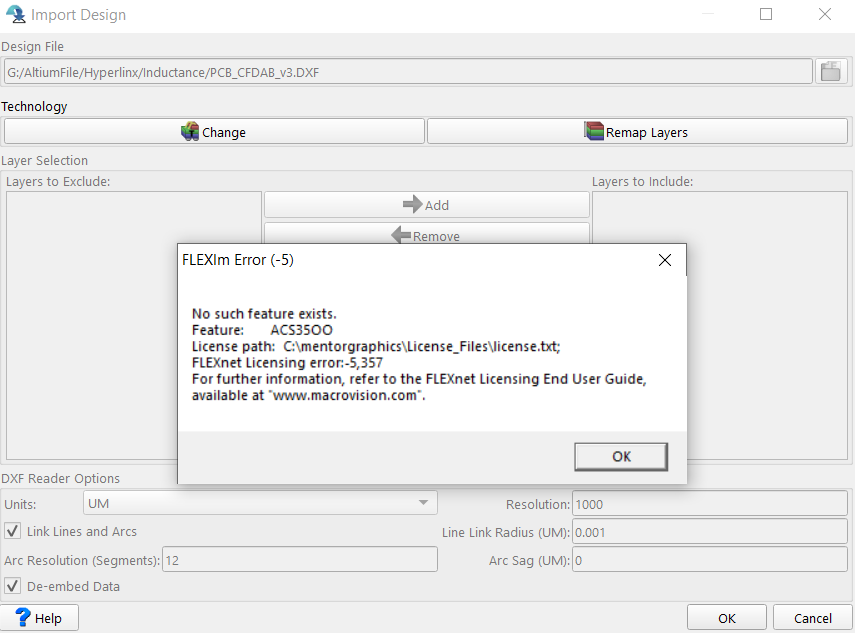Viewport: 855px width, 633px height.
Task: Click OK at bottom of Import Design
Action: pos(727,618)
